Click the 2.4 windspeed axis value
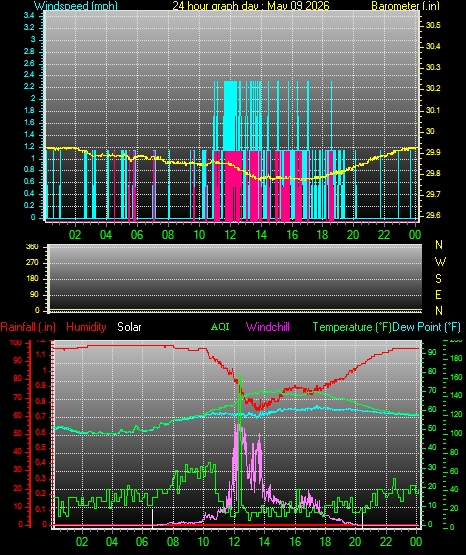The image size is (466, 555). (x=29, y=75)
